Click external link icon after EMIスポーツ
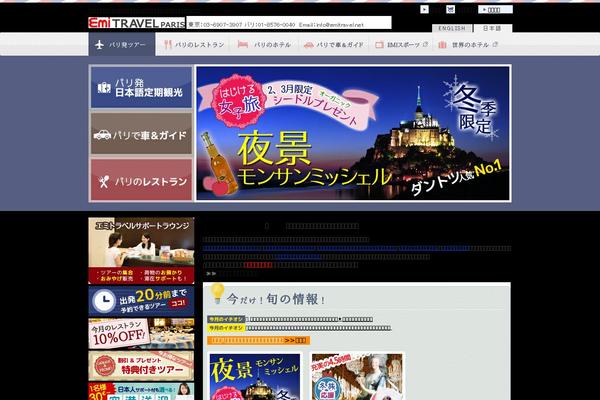 425,44
